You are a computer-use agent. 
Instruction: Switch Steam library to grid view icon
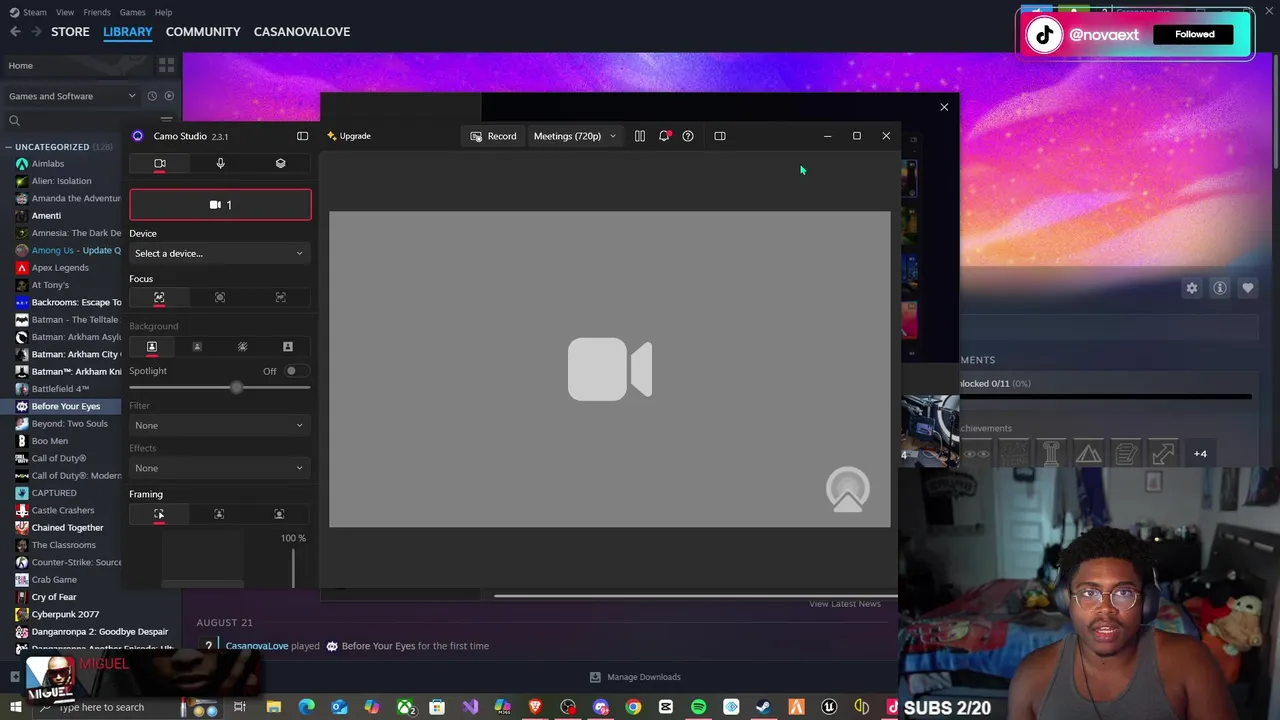[166, 66]
